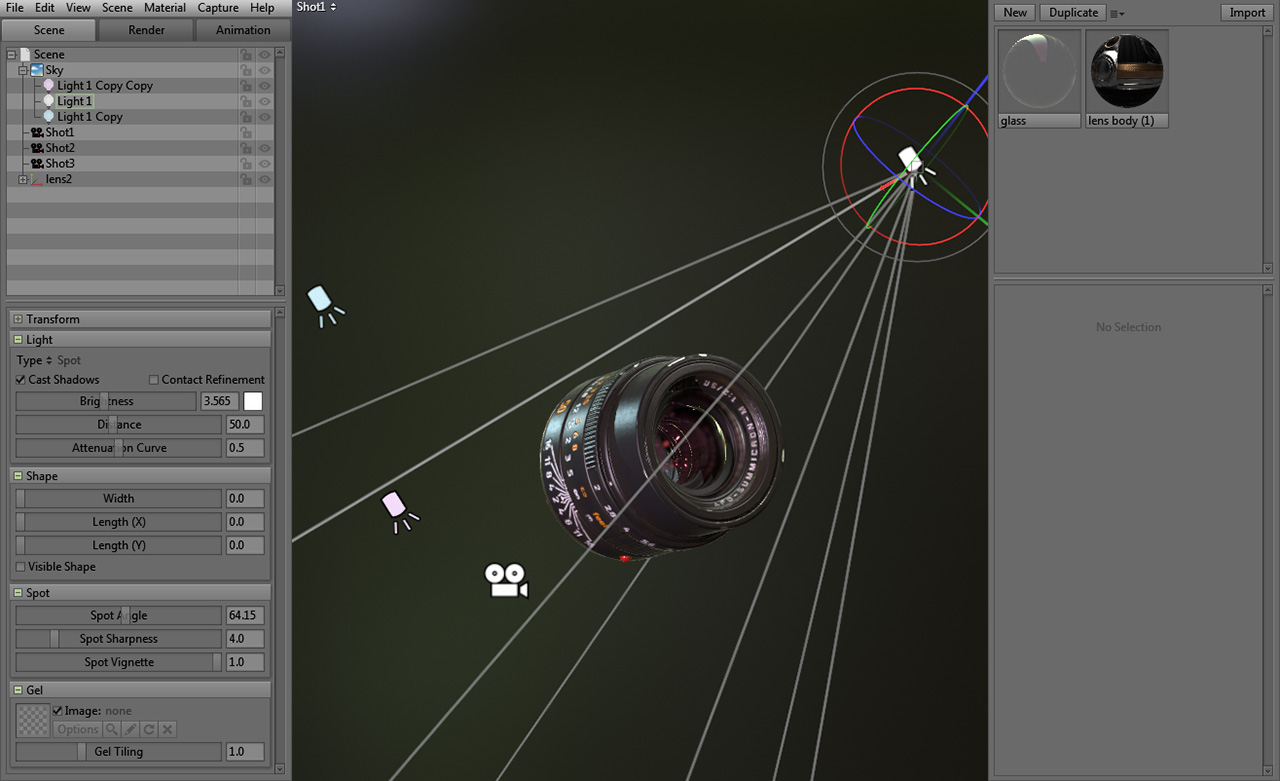Open the white light color swatch
Viewport: 1280px width, 781px height.
(x=254, y=401)
